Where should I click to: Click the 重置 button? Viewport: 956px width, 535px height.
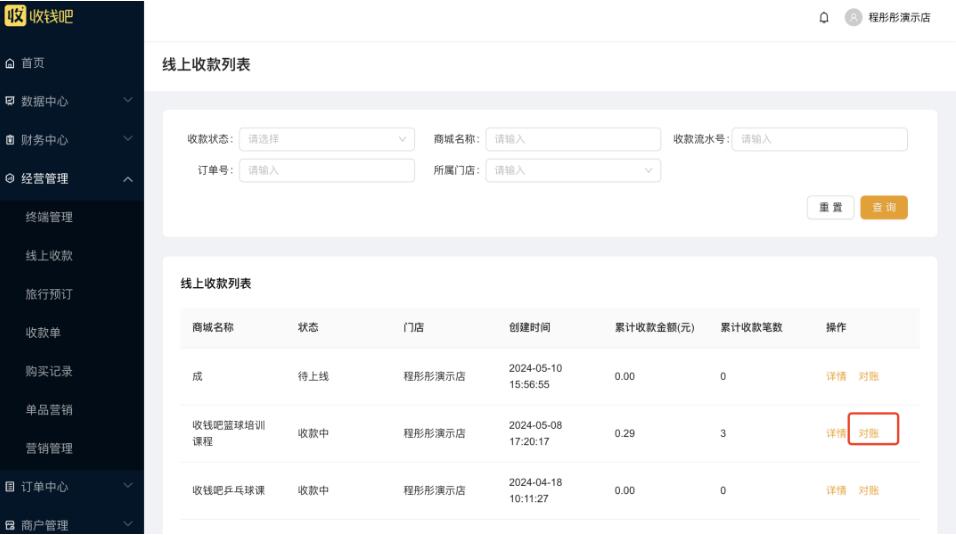830,207
